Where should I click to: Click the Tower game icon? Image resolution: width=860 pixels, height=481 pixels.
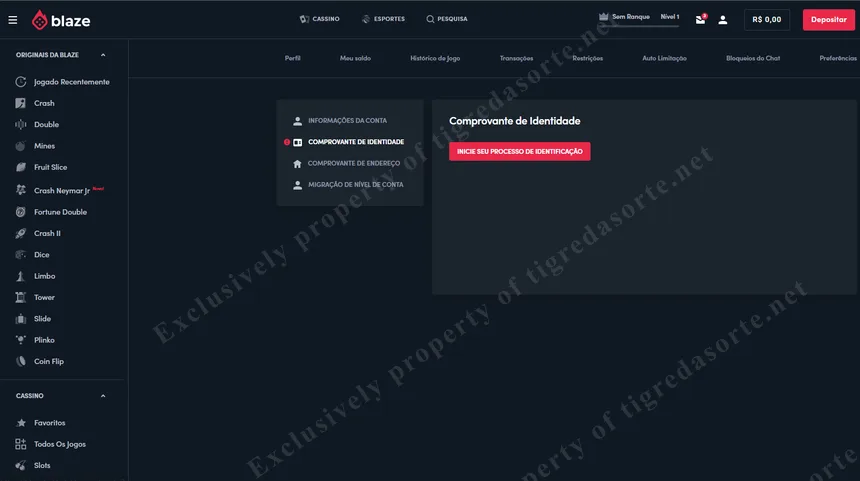(21, 297)
